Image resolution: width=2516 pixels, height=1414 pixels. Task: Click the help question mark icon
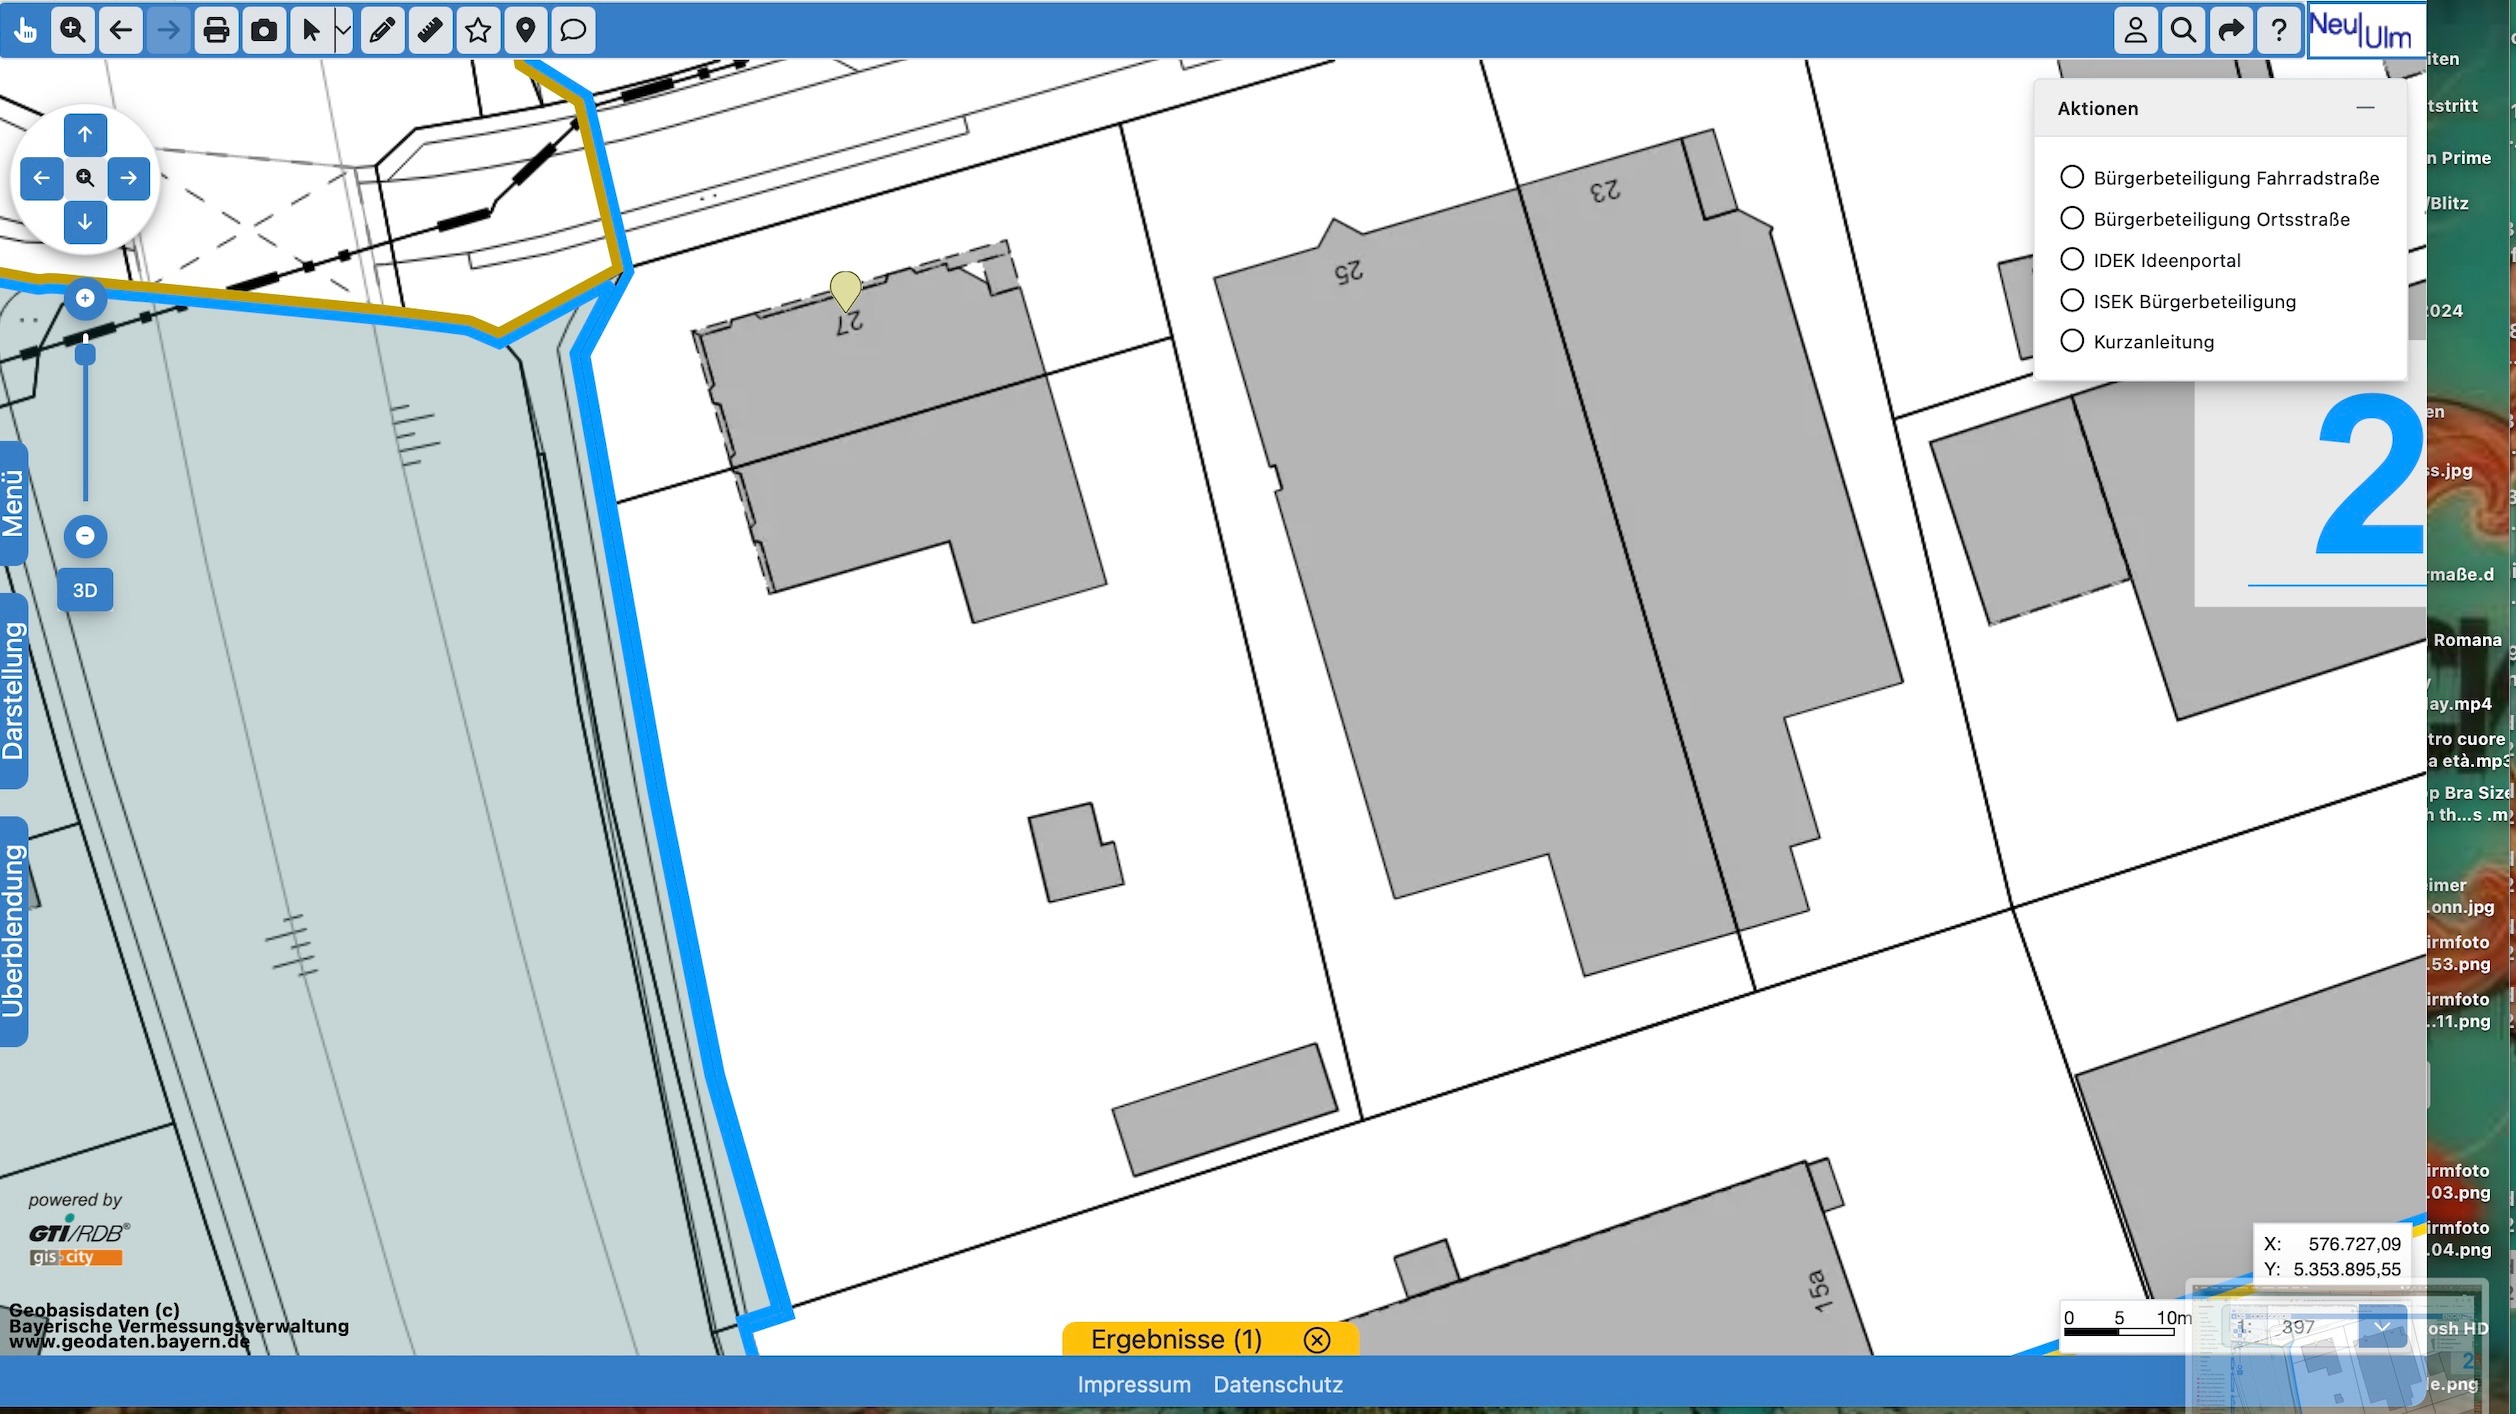pyautogui.click(x=2279, y=30)
